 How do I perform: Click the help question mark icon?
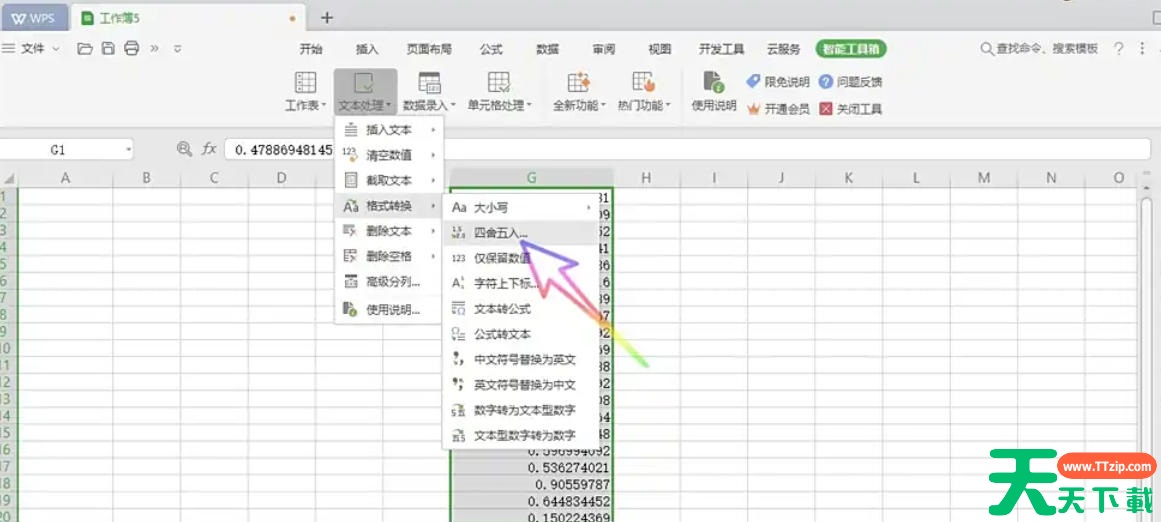(x=1119, y=49)
